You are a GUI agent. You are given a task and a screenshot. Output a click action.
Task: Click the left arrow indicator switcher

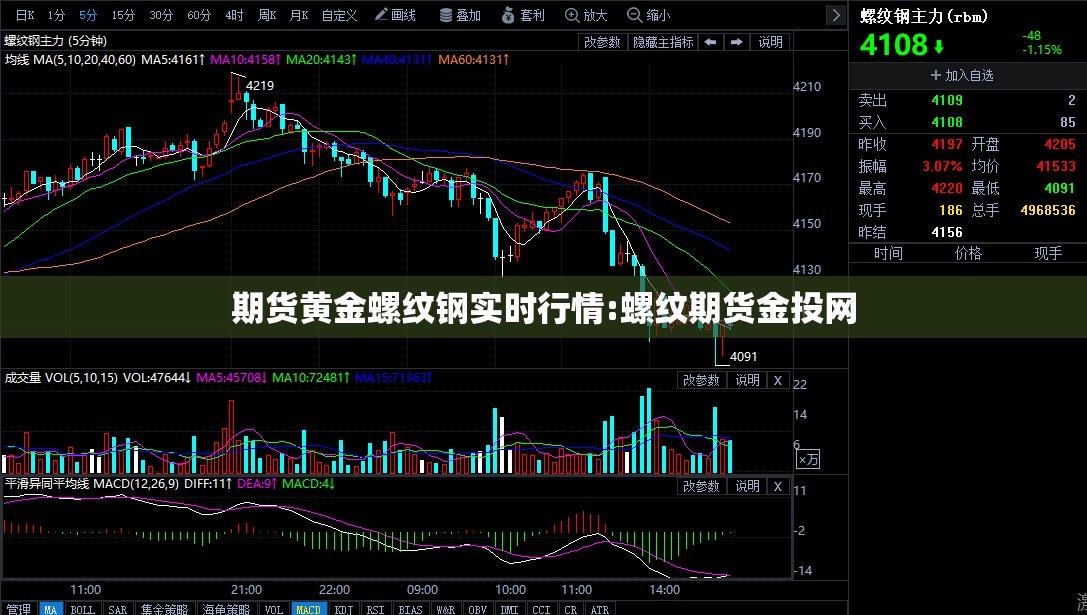710,42
